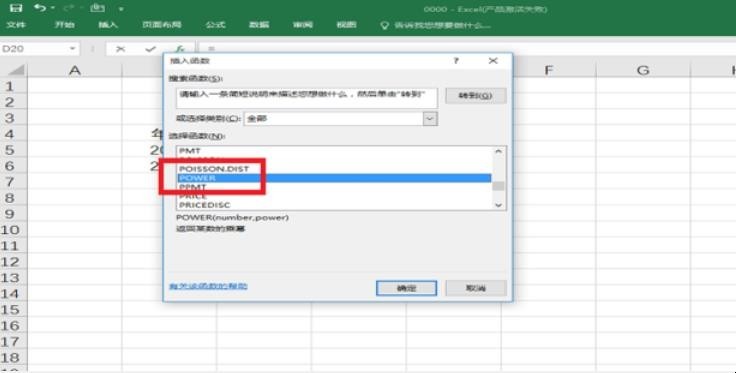This screenshot has width=736, height=373.
Task: Open the 文件 (File) tab
Action: (16, 25)
